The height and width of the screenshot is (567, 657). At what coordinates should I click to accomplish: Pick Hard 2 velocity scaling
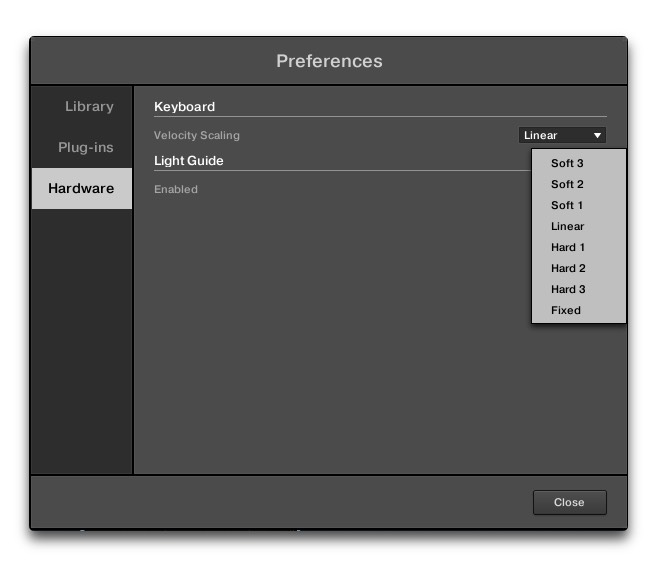pyautogui.click(x=579, y=268)
